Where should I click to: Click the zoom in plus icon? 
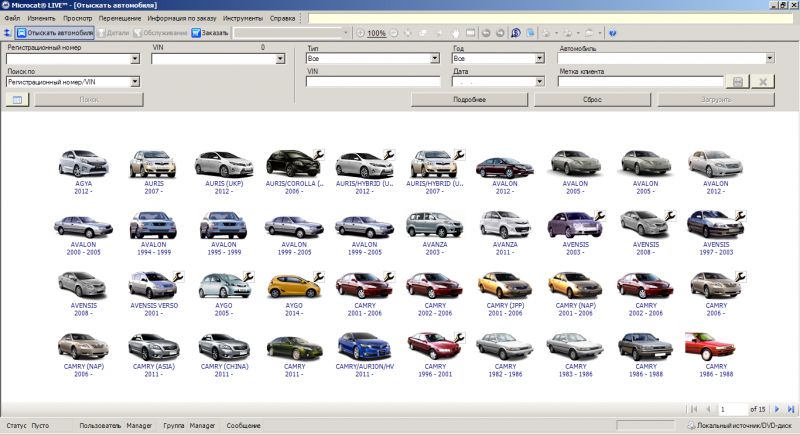point(360,33)
